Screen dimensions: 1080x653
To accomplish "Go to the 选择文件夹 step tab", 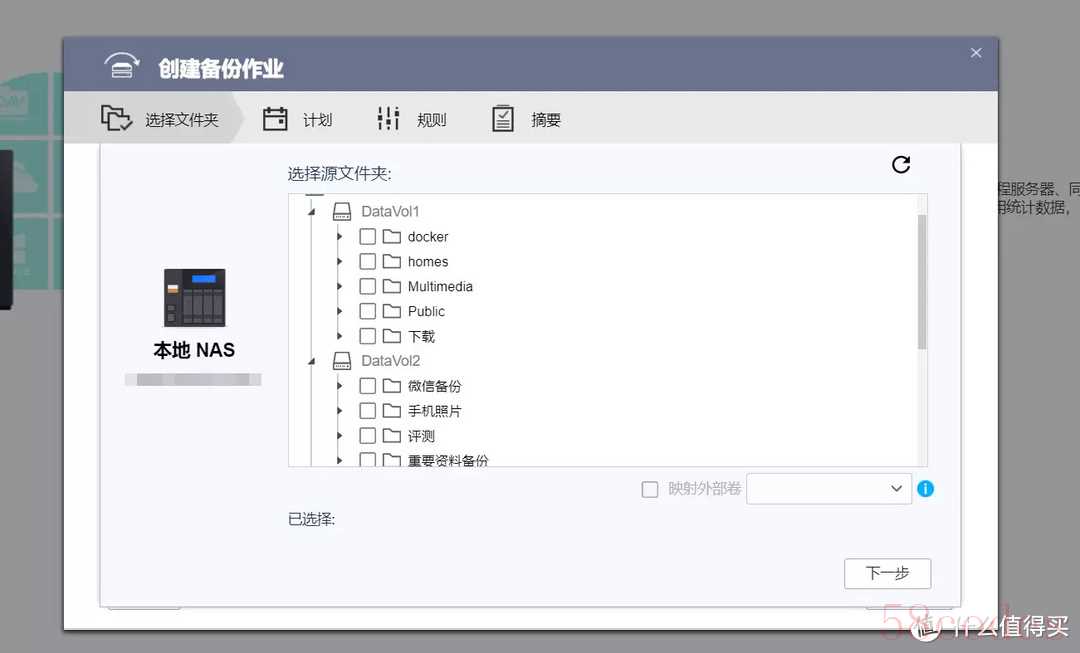I will 159,119.
